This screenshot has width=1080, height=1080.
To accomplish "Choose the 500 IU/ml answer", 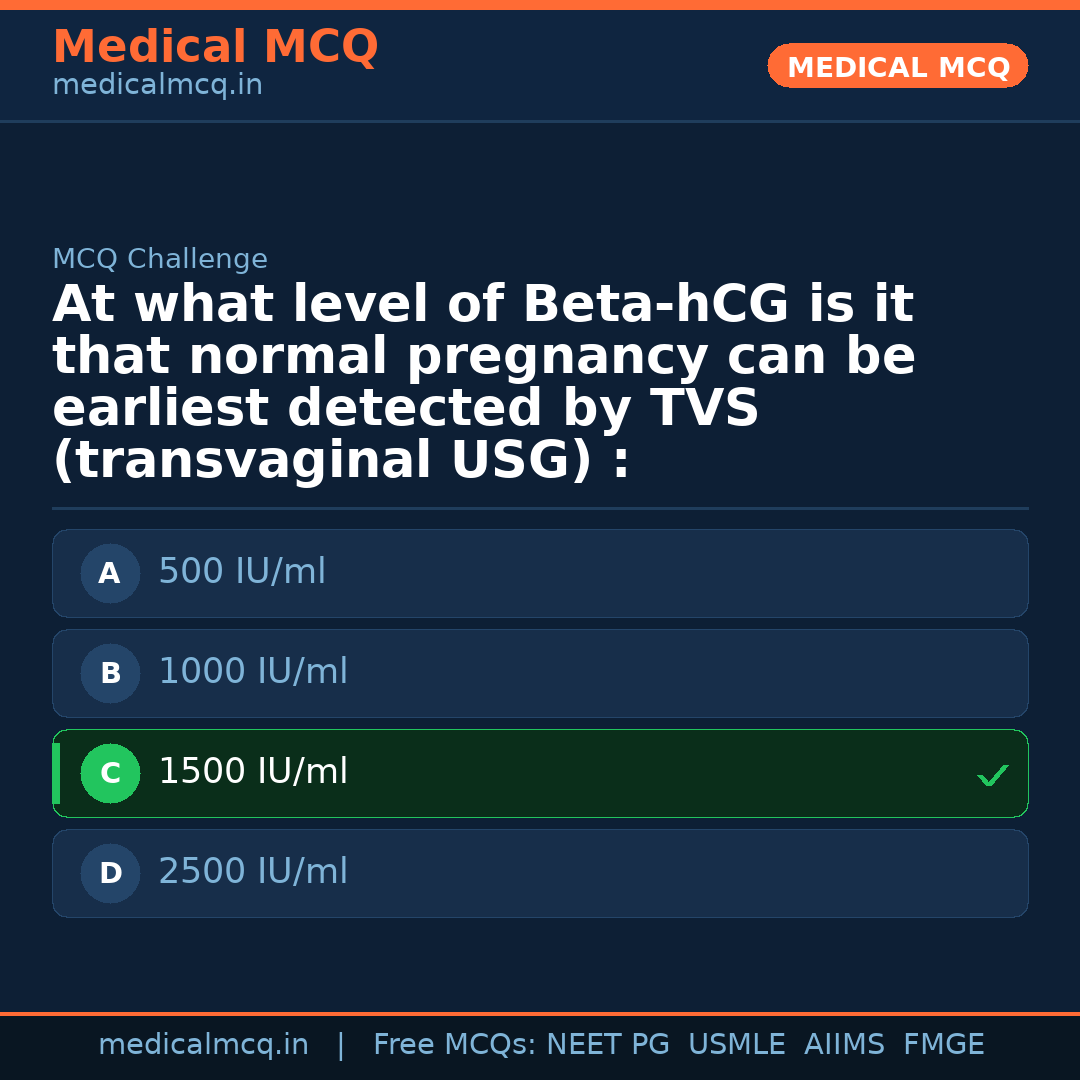I will (242, 573).
